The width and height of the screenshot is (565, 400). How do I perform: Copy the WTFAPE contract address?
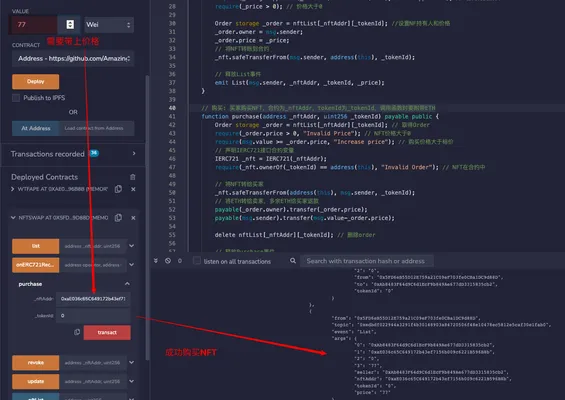tap(118, 189)
